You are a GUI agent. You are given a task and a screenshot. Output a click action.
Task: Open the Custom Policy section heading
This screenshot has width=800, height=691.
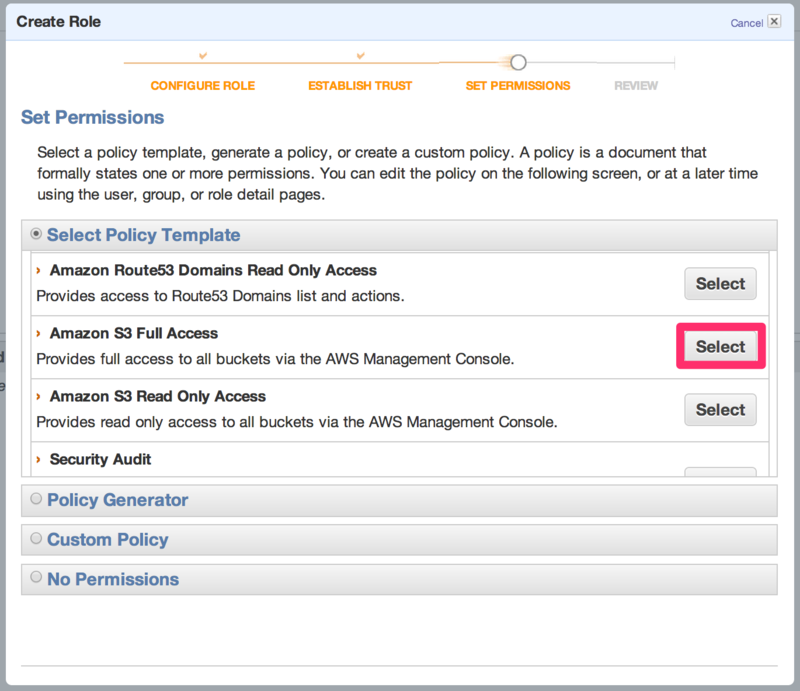[108, 539]
